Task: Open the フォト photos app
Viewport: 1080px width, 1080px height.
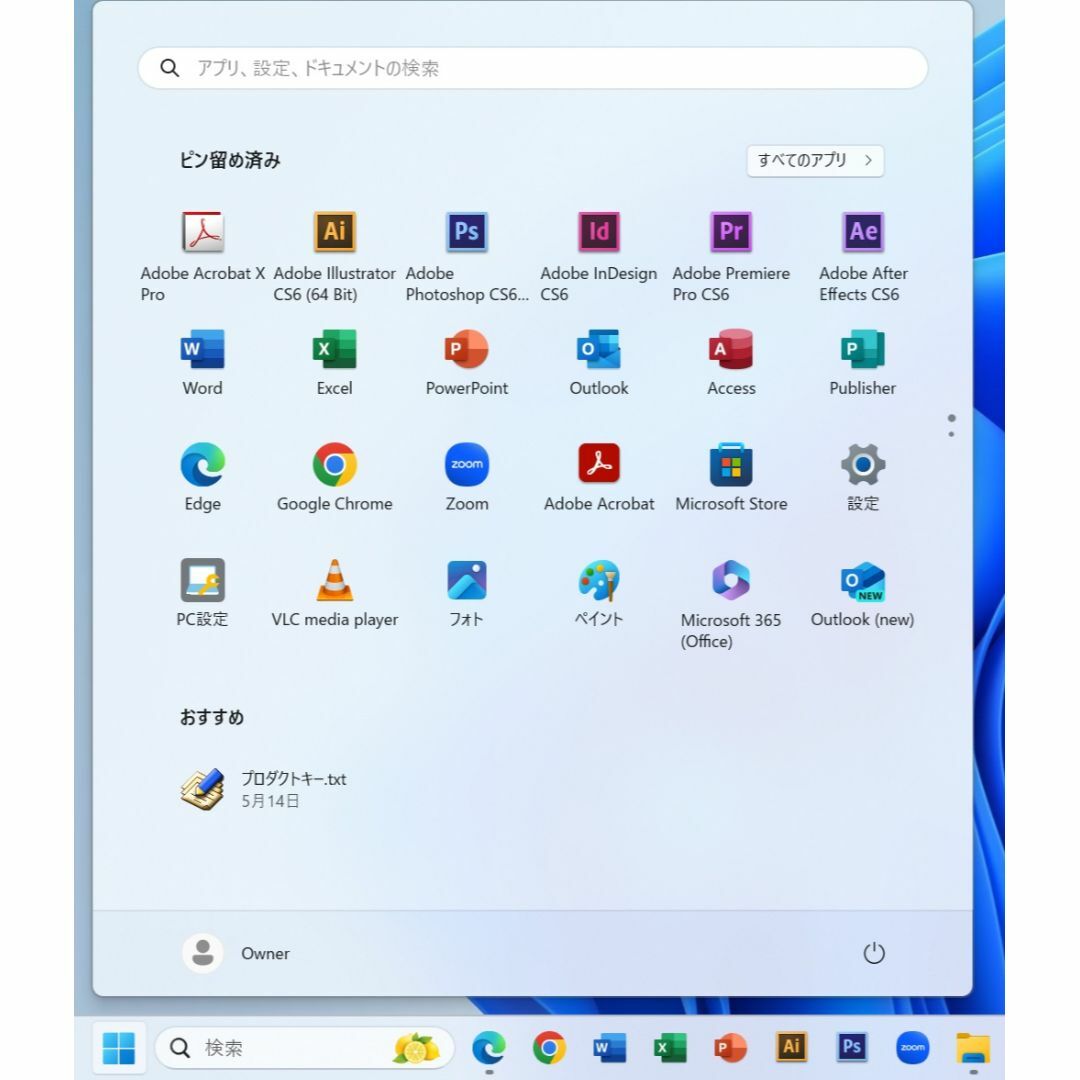Action: click(x=467, y=593)
